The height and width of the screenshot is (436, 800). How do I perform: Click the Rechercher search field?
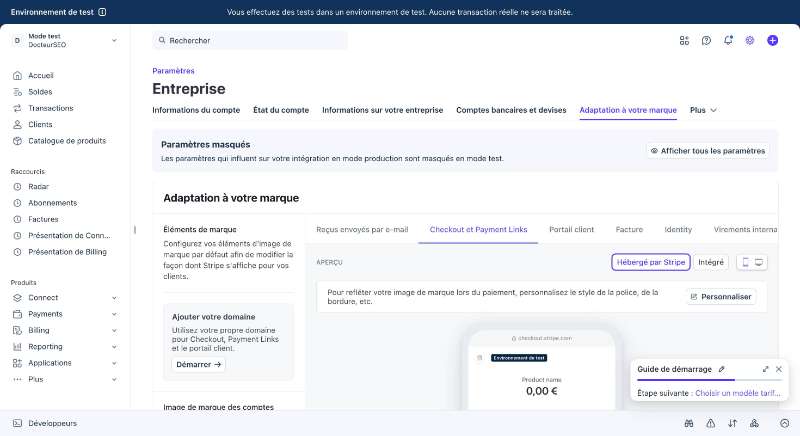[x=250, y=40]
